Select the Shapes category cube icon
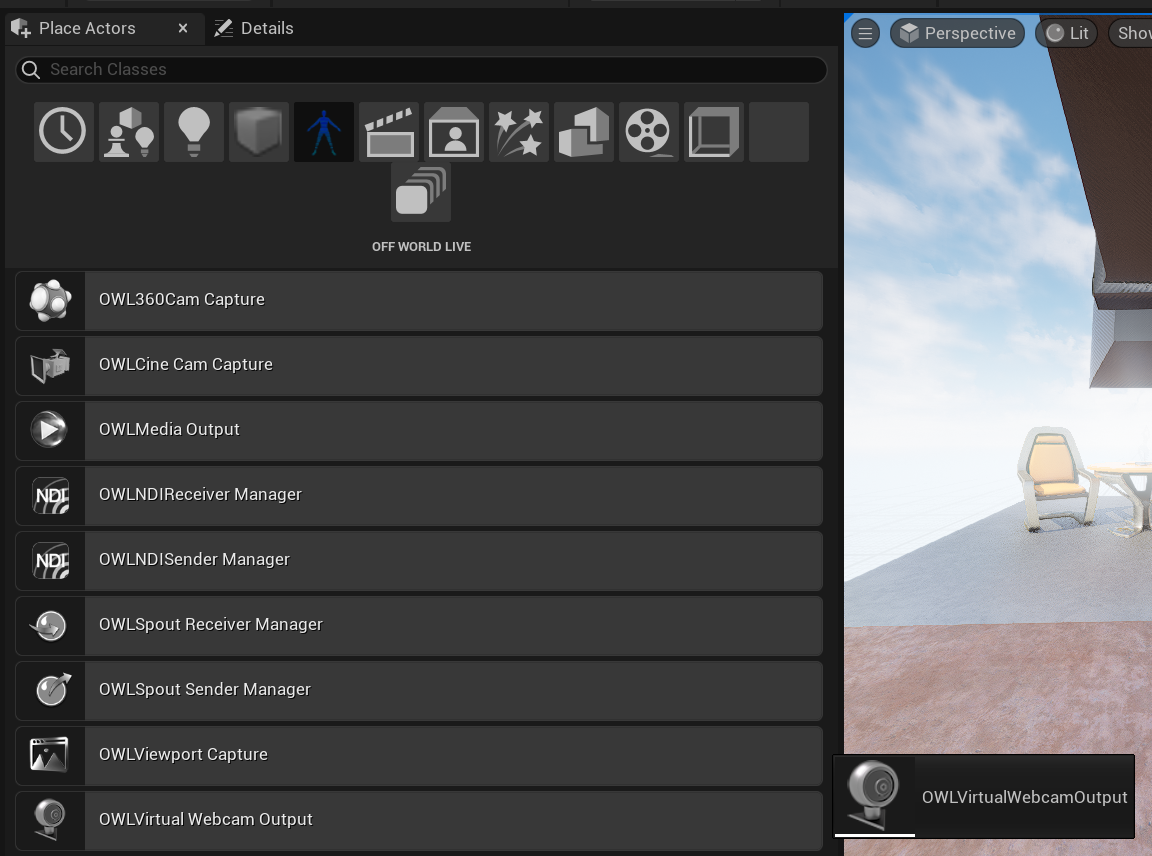Screen dimensions: 1152x856 pyautogui.click(x=259, y=132)
